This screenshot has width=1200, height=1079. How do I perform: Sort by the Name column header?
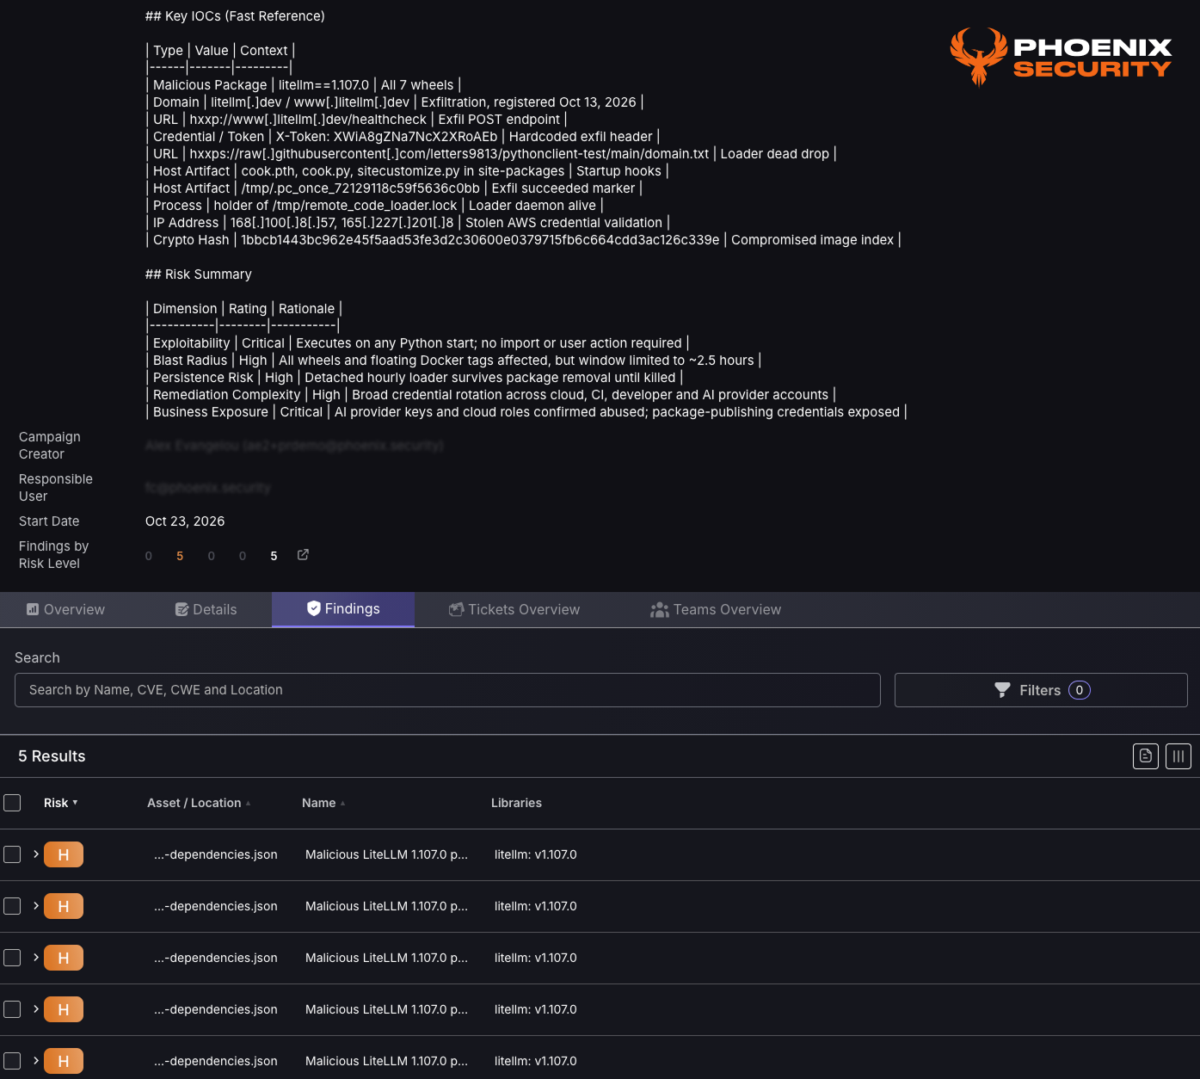(324, 803)
